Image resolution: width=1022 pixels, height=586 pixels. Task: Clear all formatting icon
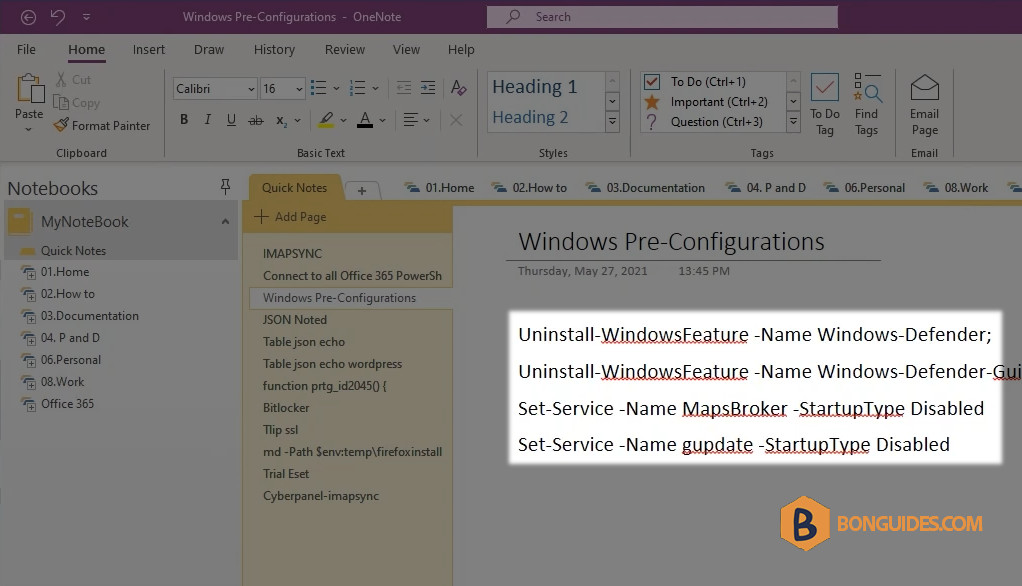click(x=459, y=88)
